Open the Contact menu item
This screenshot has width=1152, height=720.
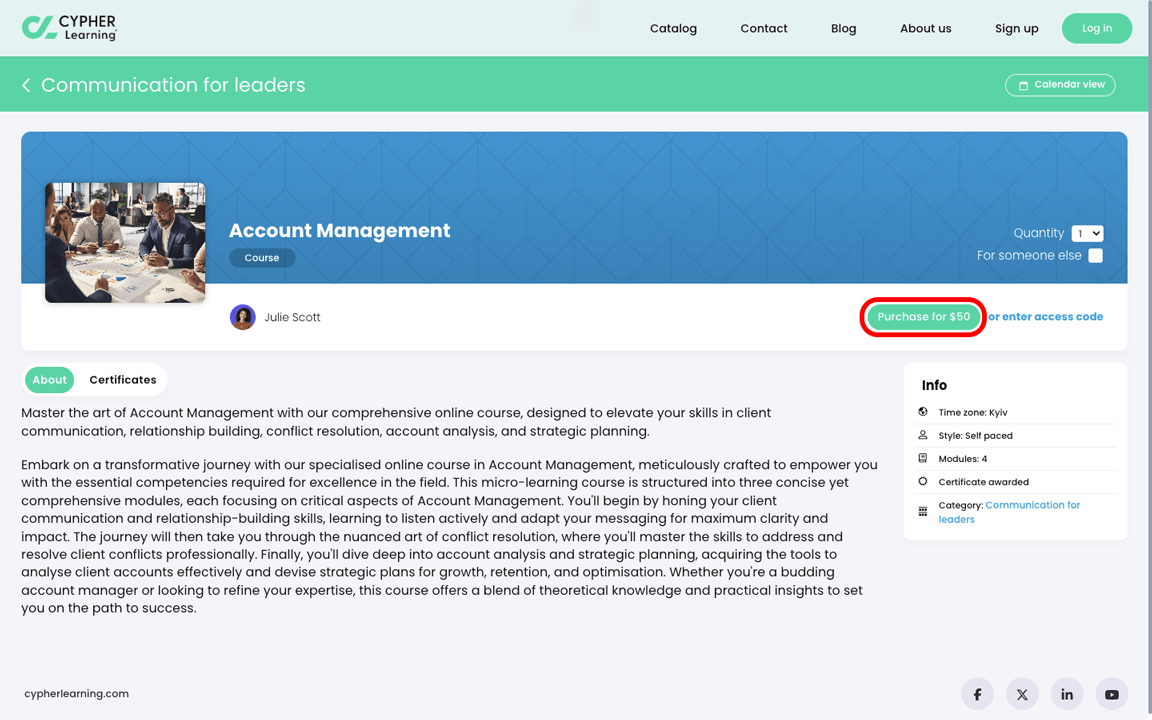pyautogui.click(x=763, y=29)
